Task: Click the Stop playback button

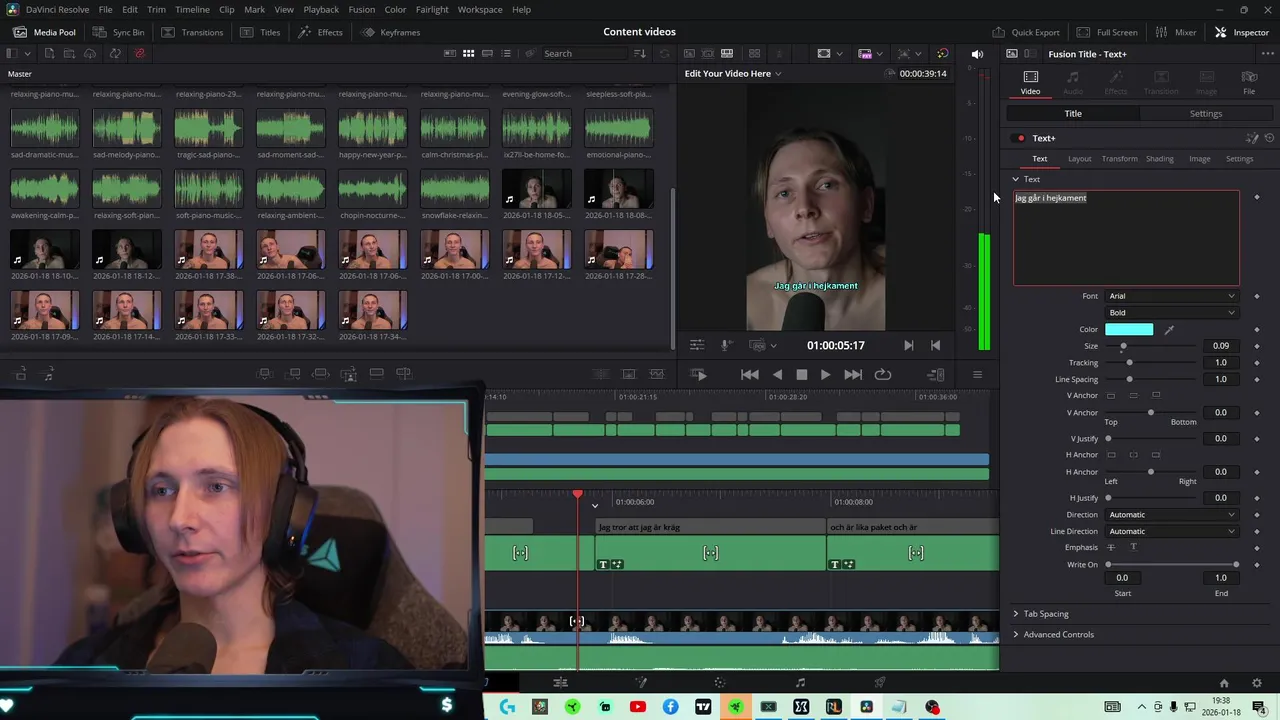Action: pyautogui.click(x=801, y=374)
